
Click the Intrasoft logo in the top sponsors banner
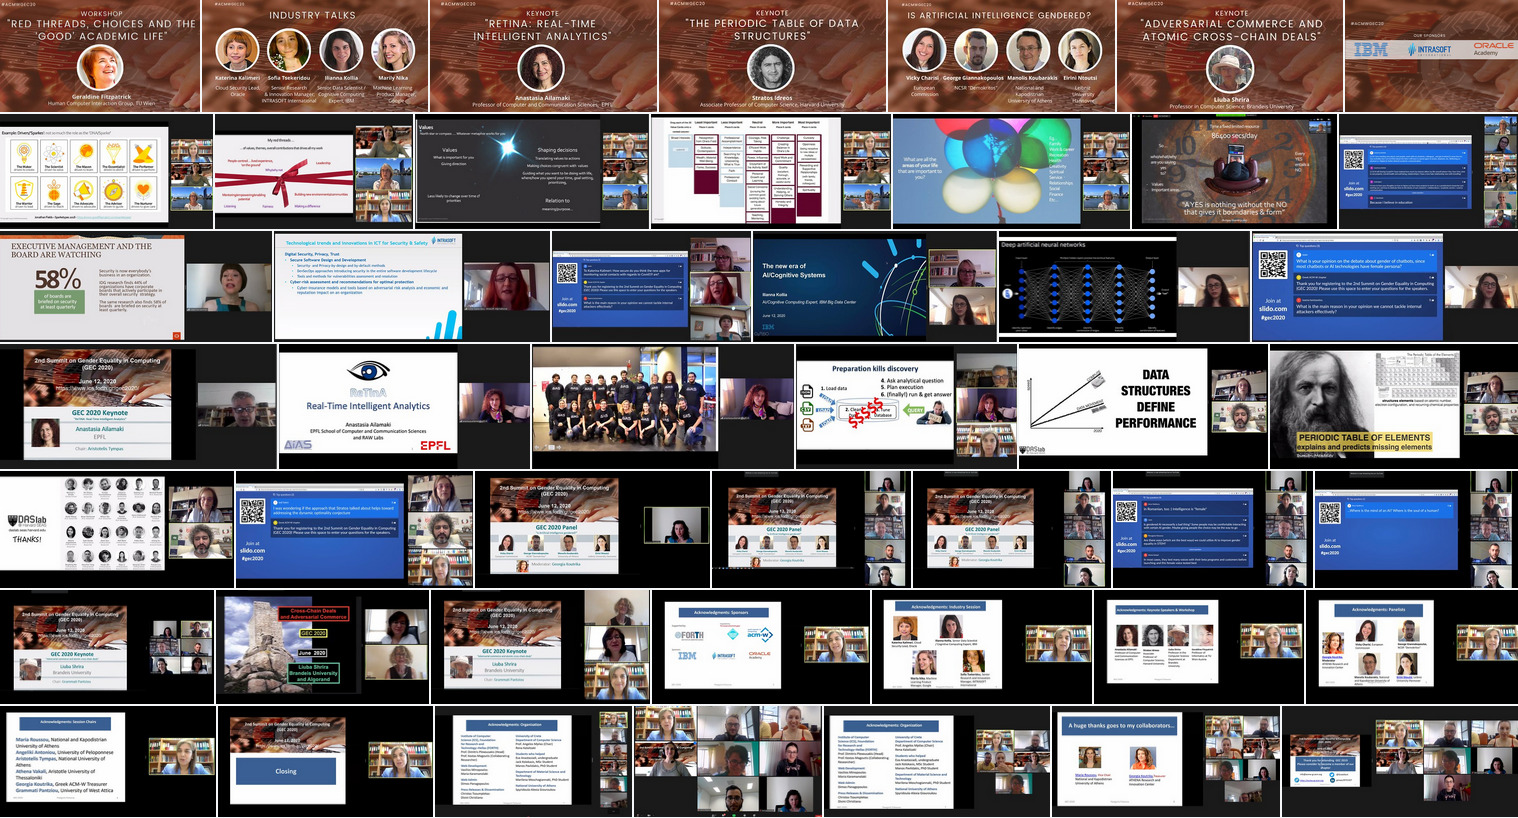pos(1431,49)
